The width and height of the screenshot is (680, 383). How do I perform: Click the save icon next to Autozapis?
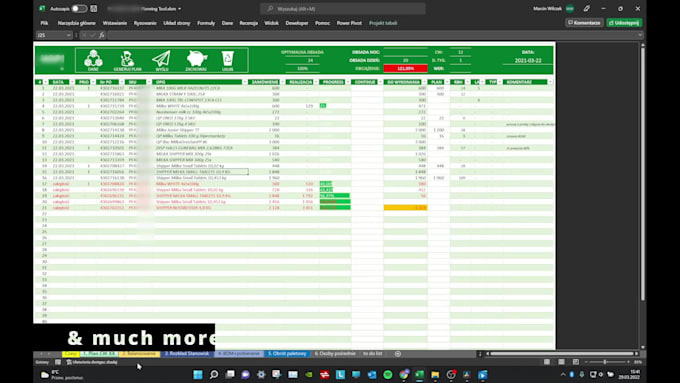coord(94,9)
